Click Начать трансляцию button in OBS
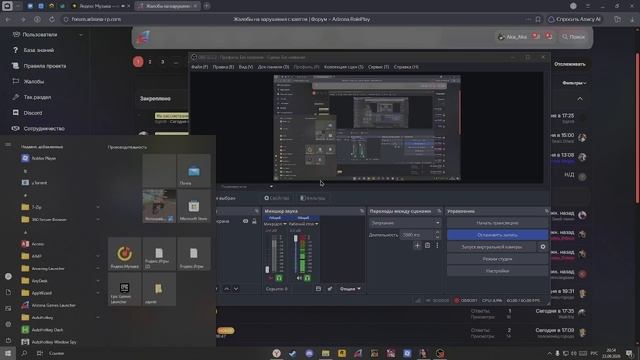 [x=497, y=223]
